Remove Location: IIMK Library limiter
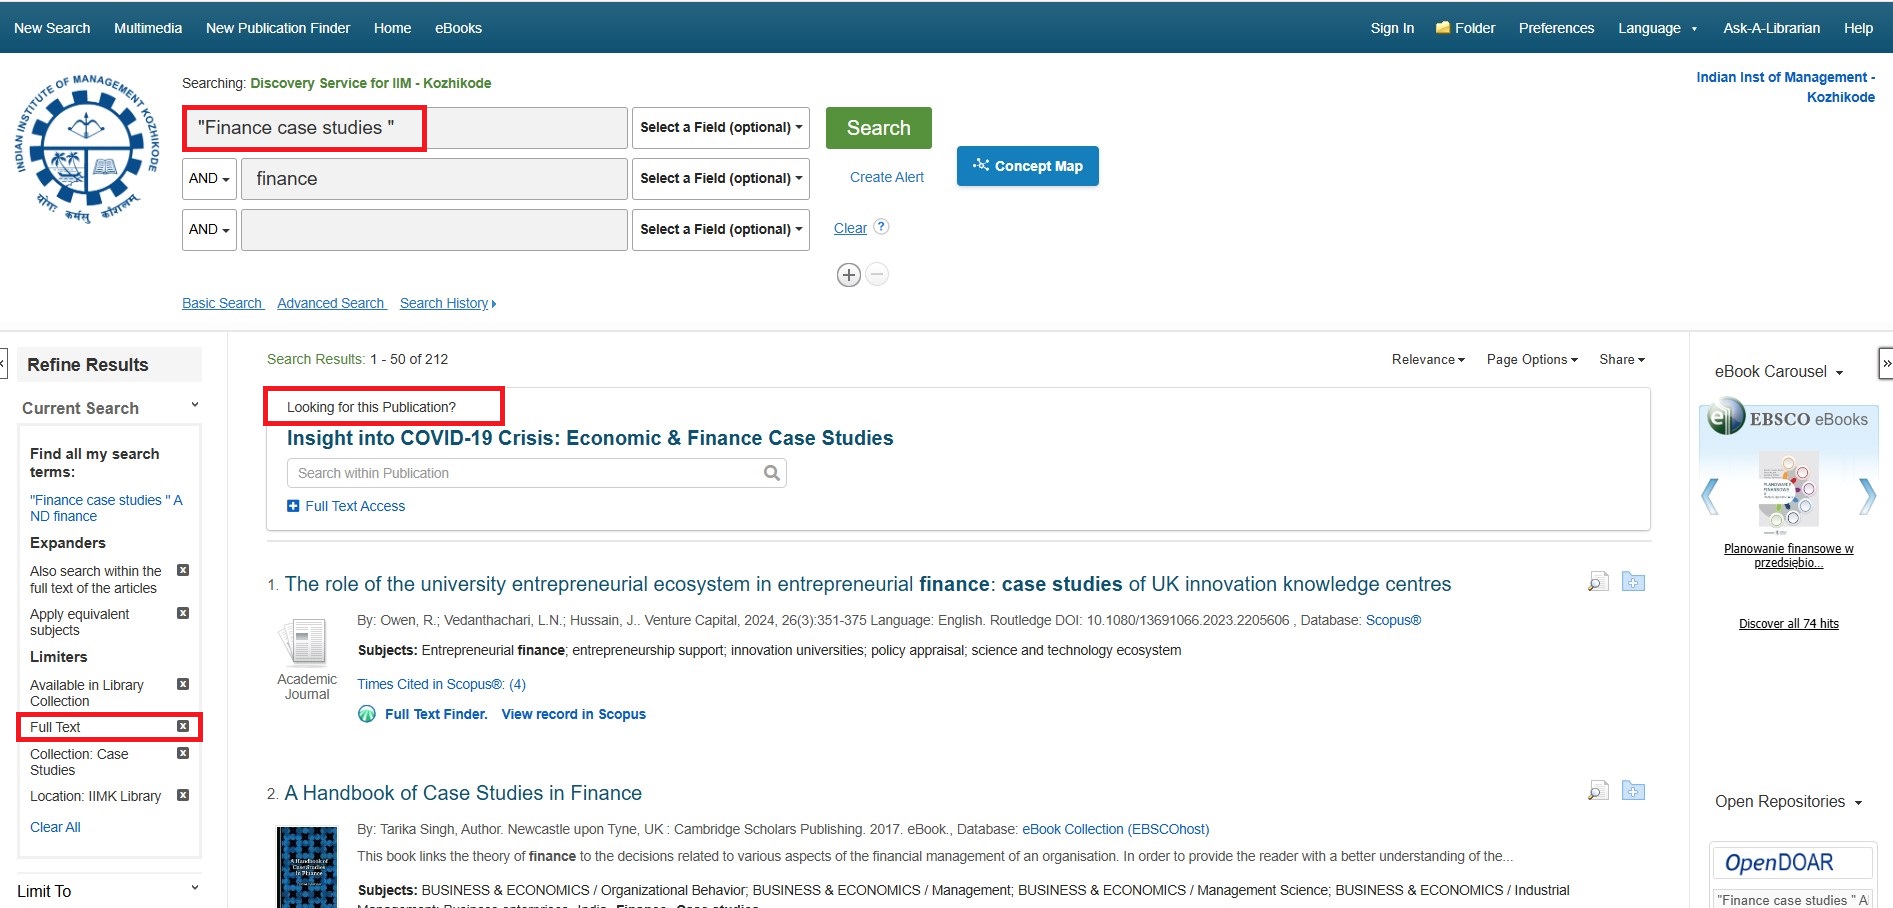Screen dimensions: 1893x908 pyautogui.click(x=183, y=796)
